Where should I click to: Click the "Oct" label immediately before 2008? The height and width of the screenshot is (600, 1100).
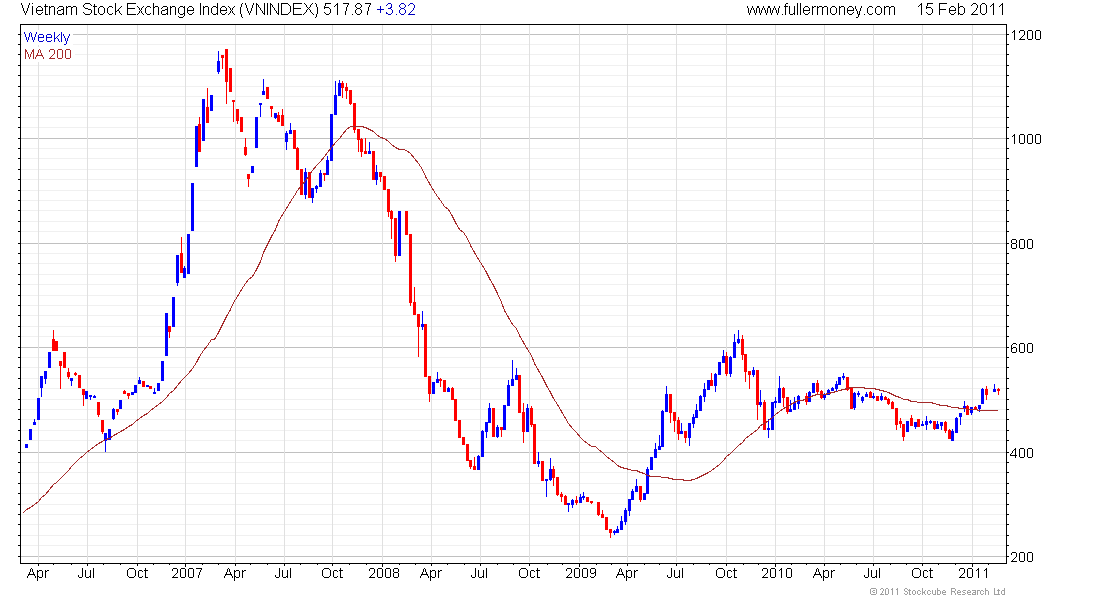tap(332, 573)
